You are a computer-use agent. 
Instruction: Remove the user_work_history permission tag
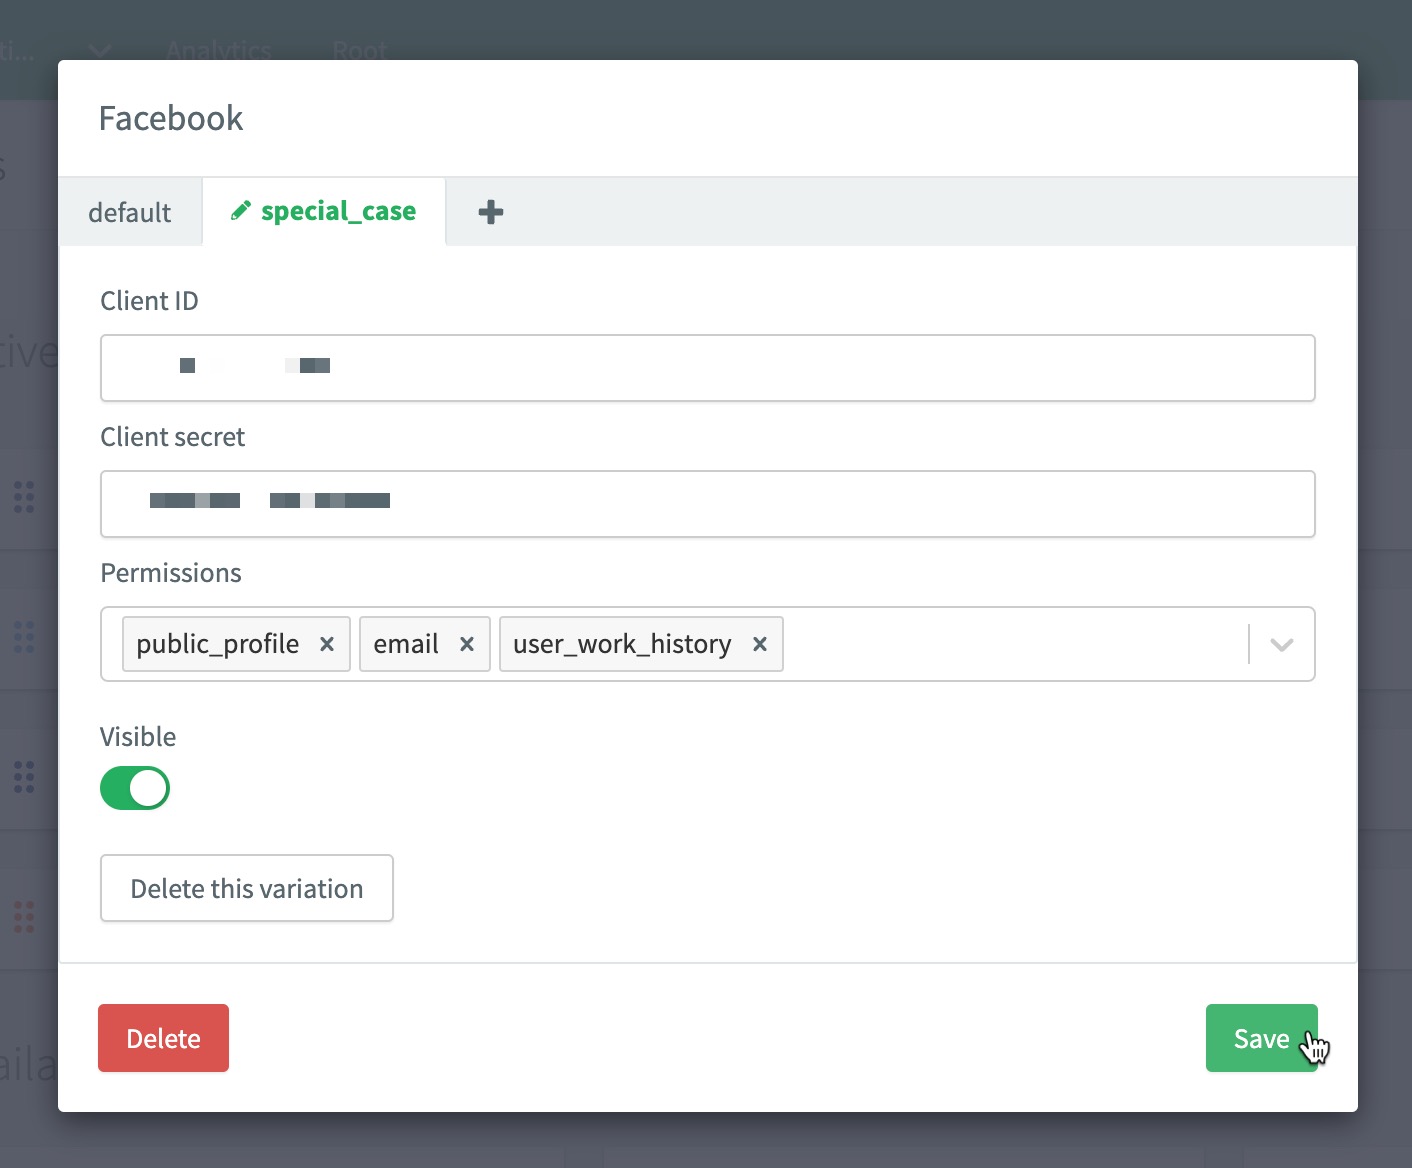point(760,644)
